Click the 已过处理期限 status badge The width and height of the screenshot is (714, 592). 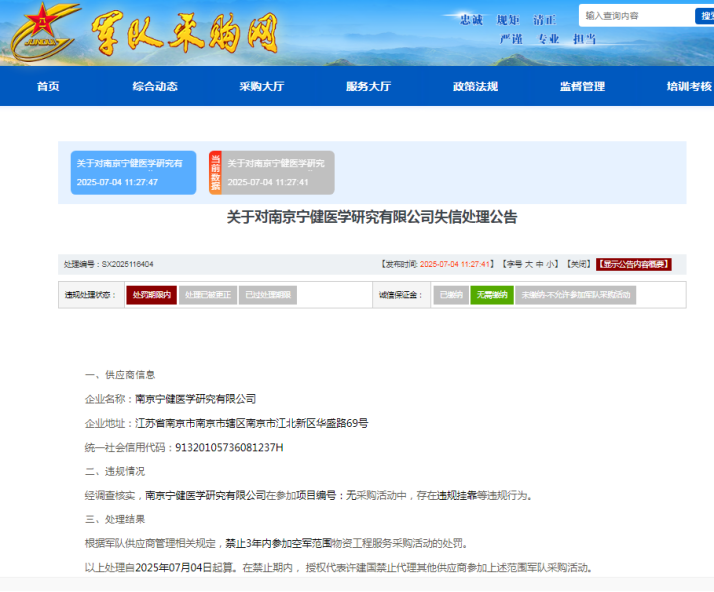tap(268, 295)
